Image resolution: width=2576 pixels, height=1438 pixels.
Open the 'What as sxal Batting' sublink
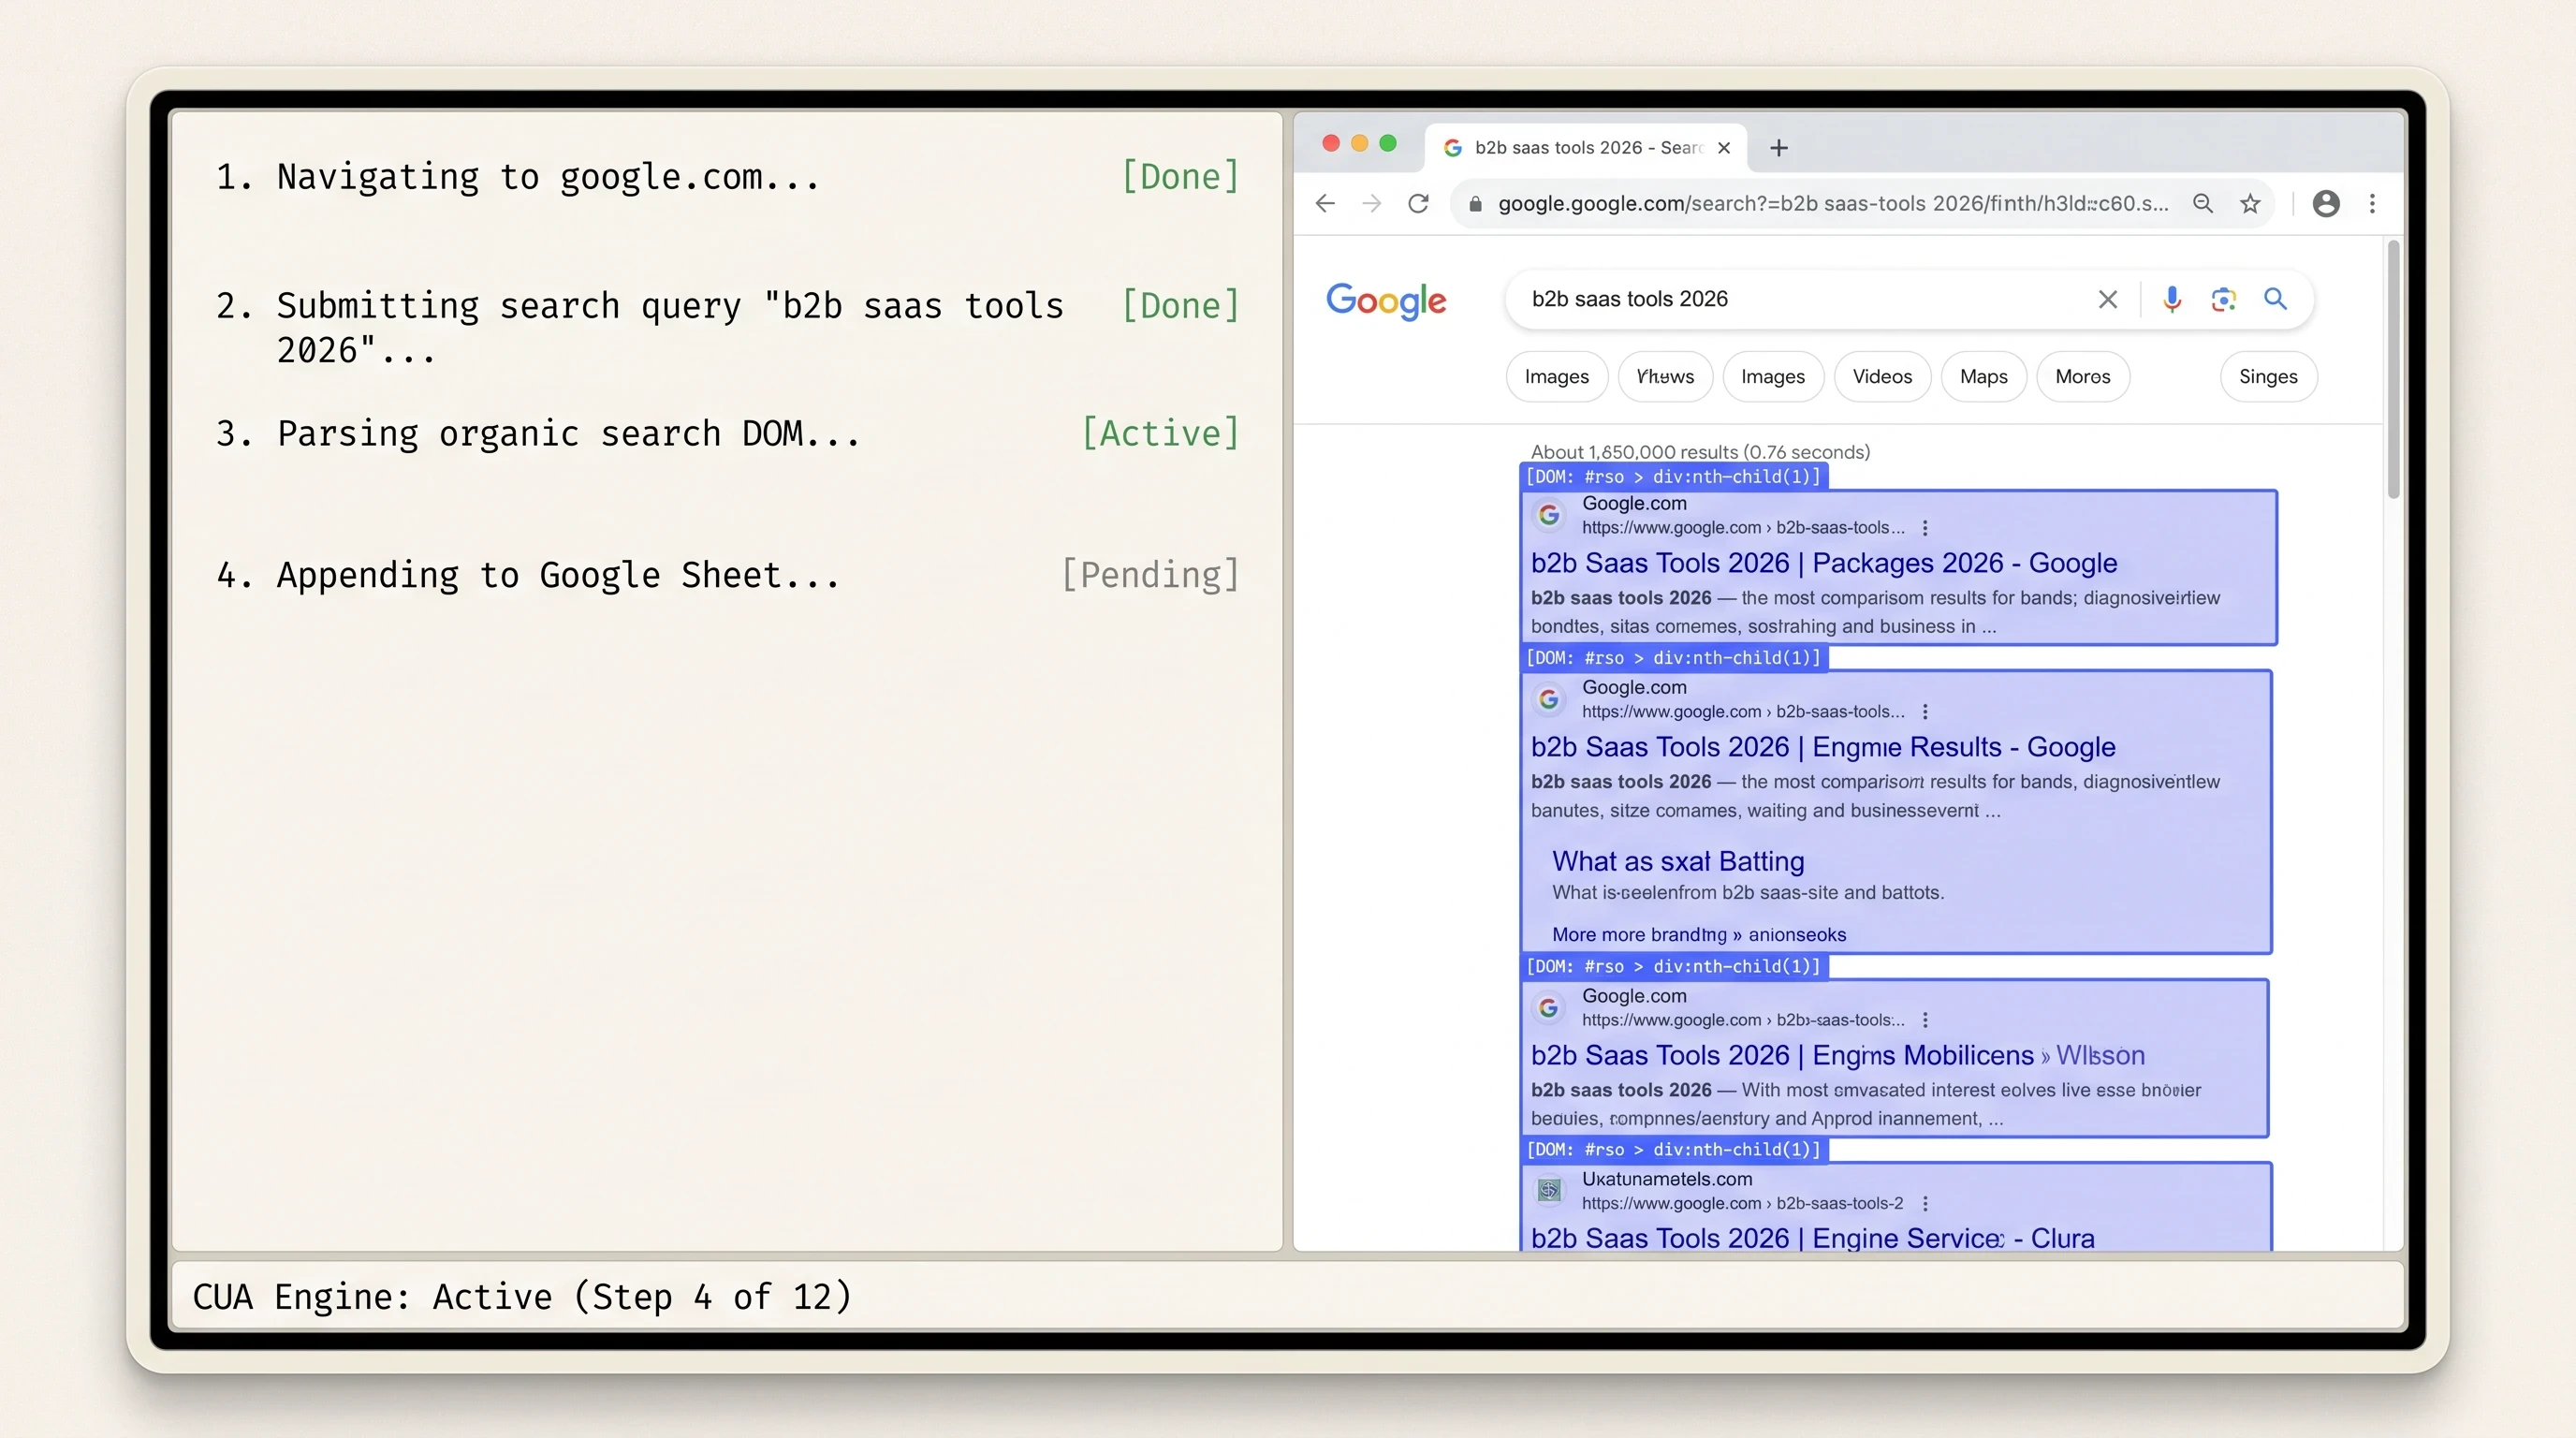[1678, 861]
